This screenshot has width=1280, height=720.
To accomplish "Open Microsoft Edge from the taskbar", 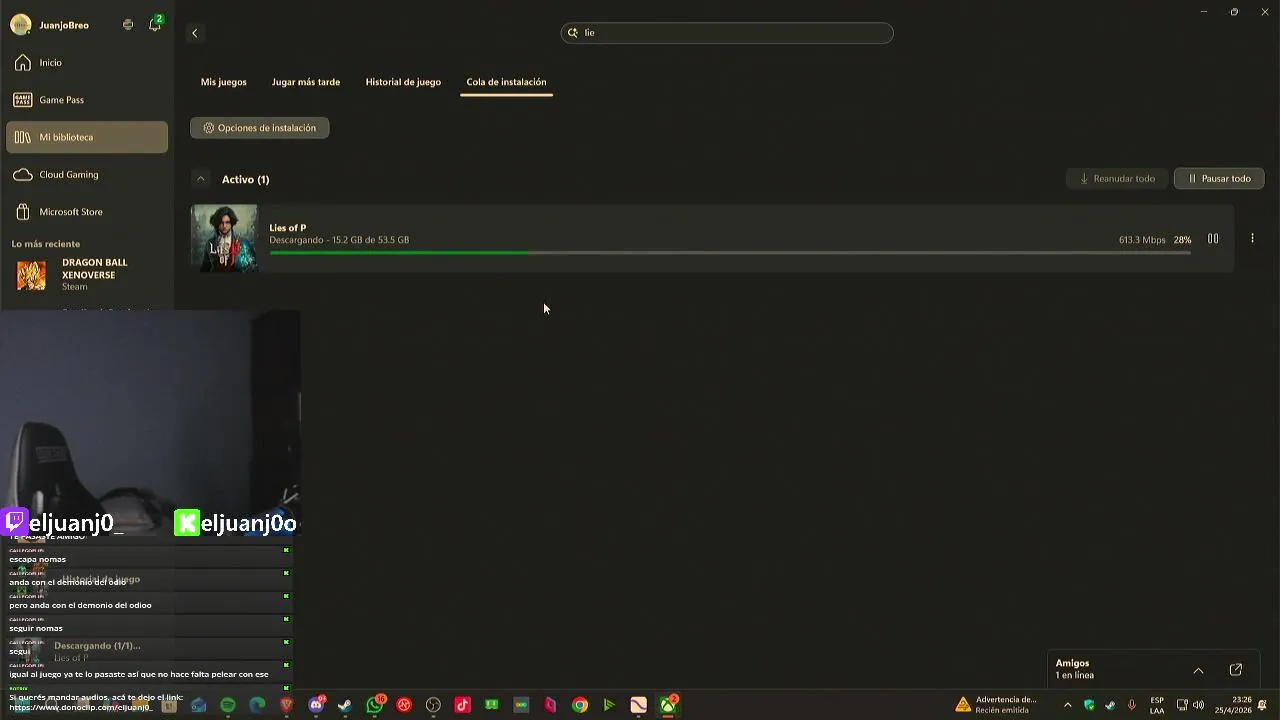I will (257, 705).
